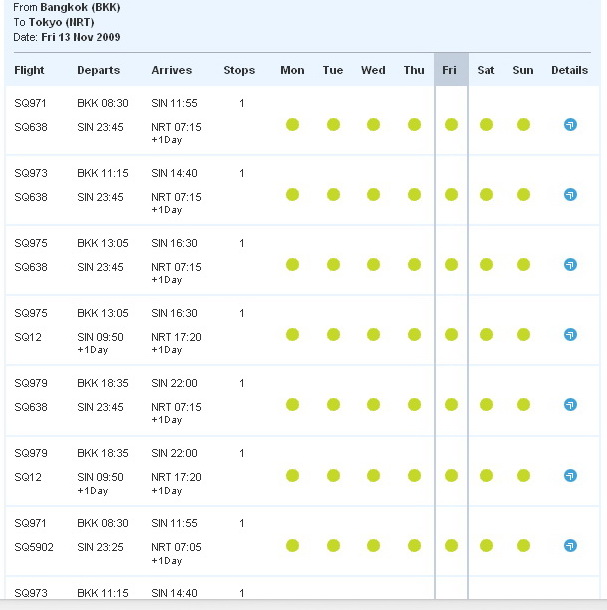This screenshot has width=607, height=610.
Task: Click the 'Tokyo (NRT)' destination text
Action: [61, 22]
